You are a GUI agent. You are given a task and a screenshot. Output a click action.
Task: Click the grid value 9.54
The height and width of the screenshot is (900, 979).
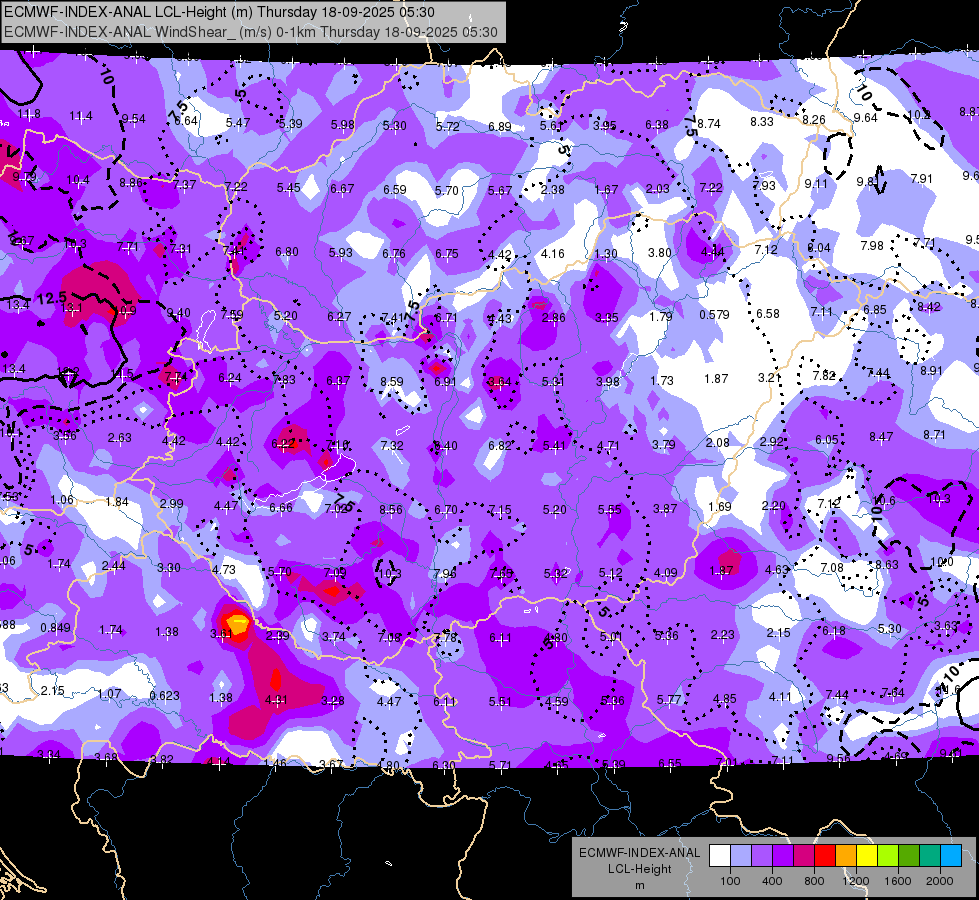coord(133,119)
